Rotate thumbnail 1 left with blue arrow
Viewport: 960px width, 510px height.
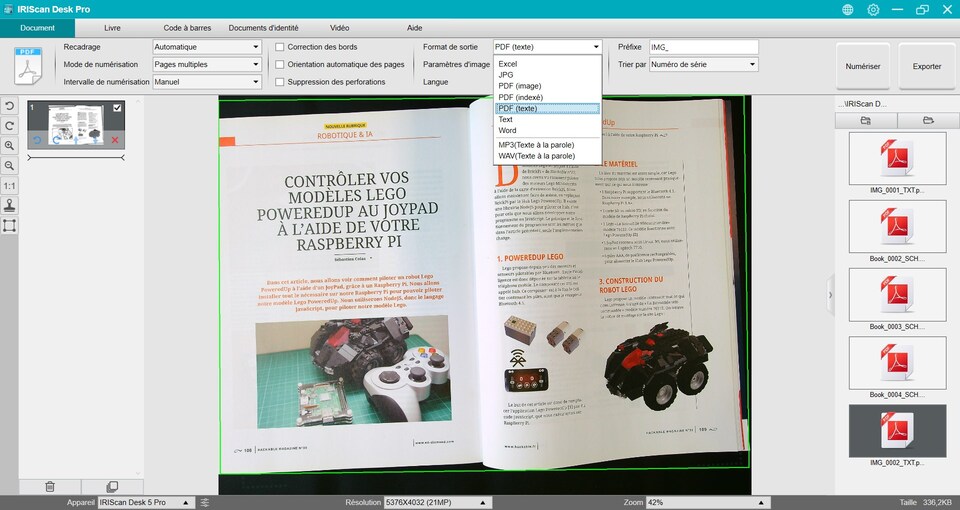tap(37, 140)
